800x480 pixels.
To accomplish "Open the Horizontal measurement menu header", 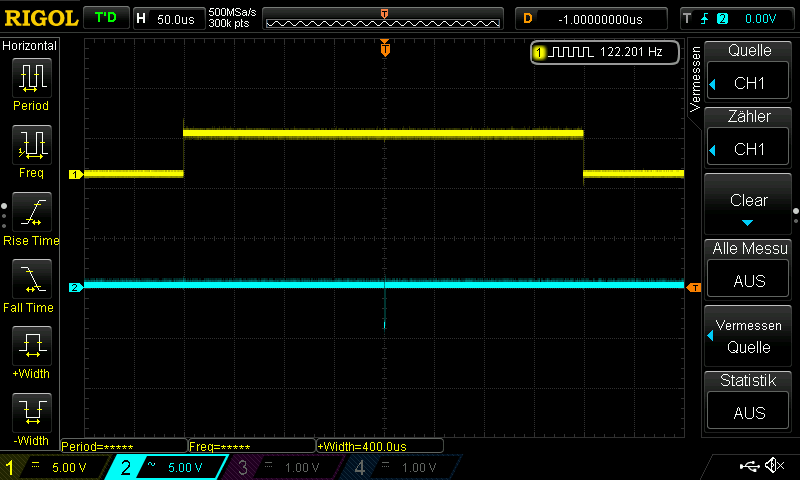I will (x=30, y=46).
